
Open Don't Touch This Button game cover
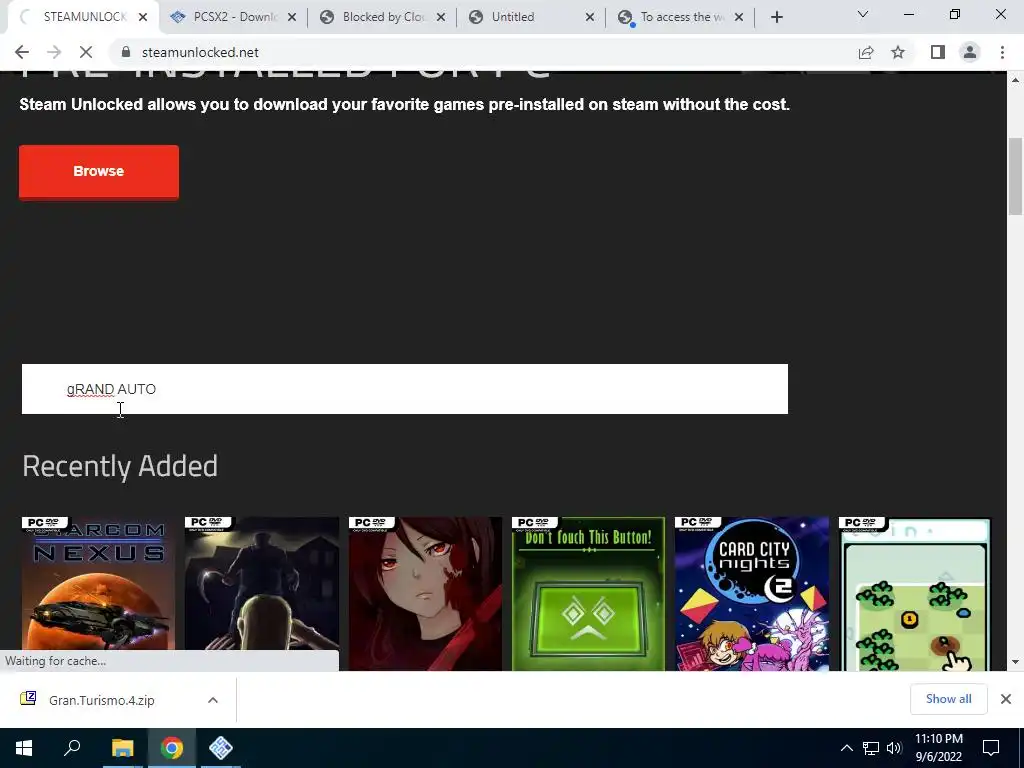(x=588, y=594)
